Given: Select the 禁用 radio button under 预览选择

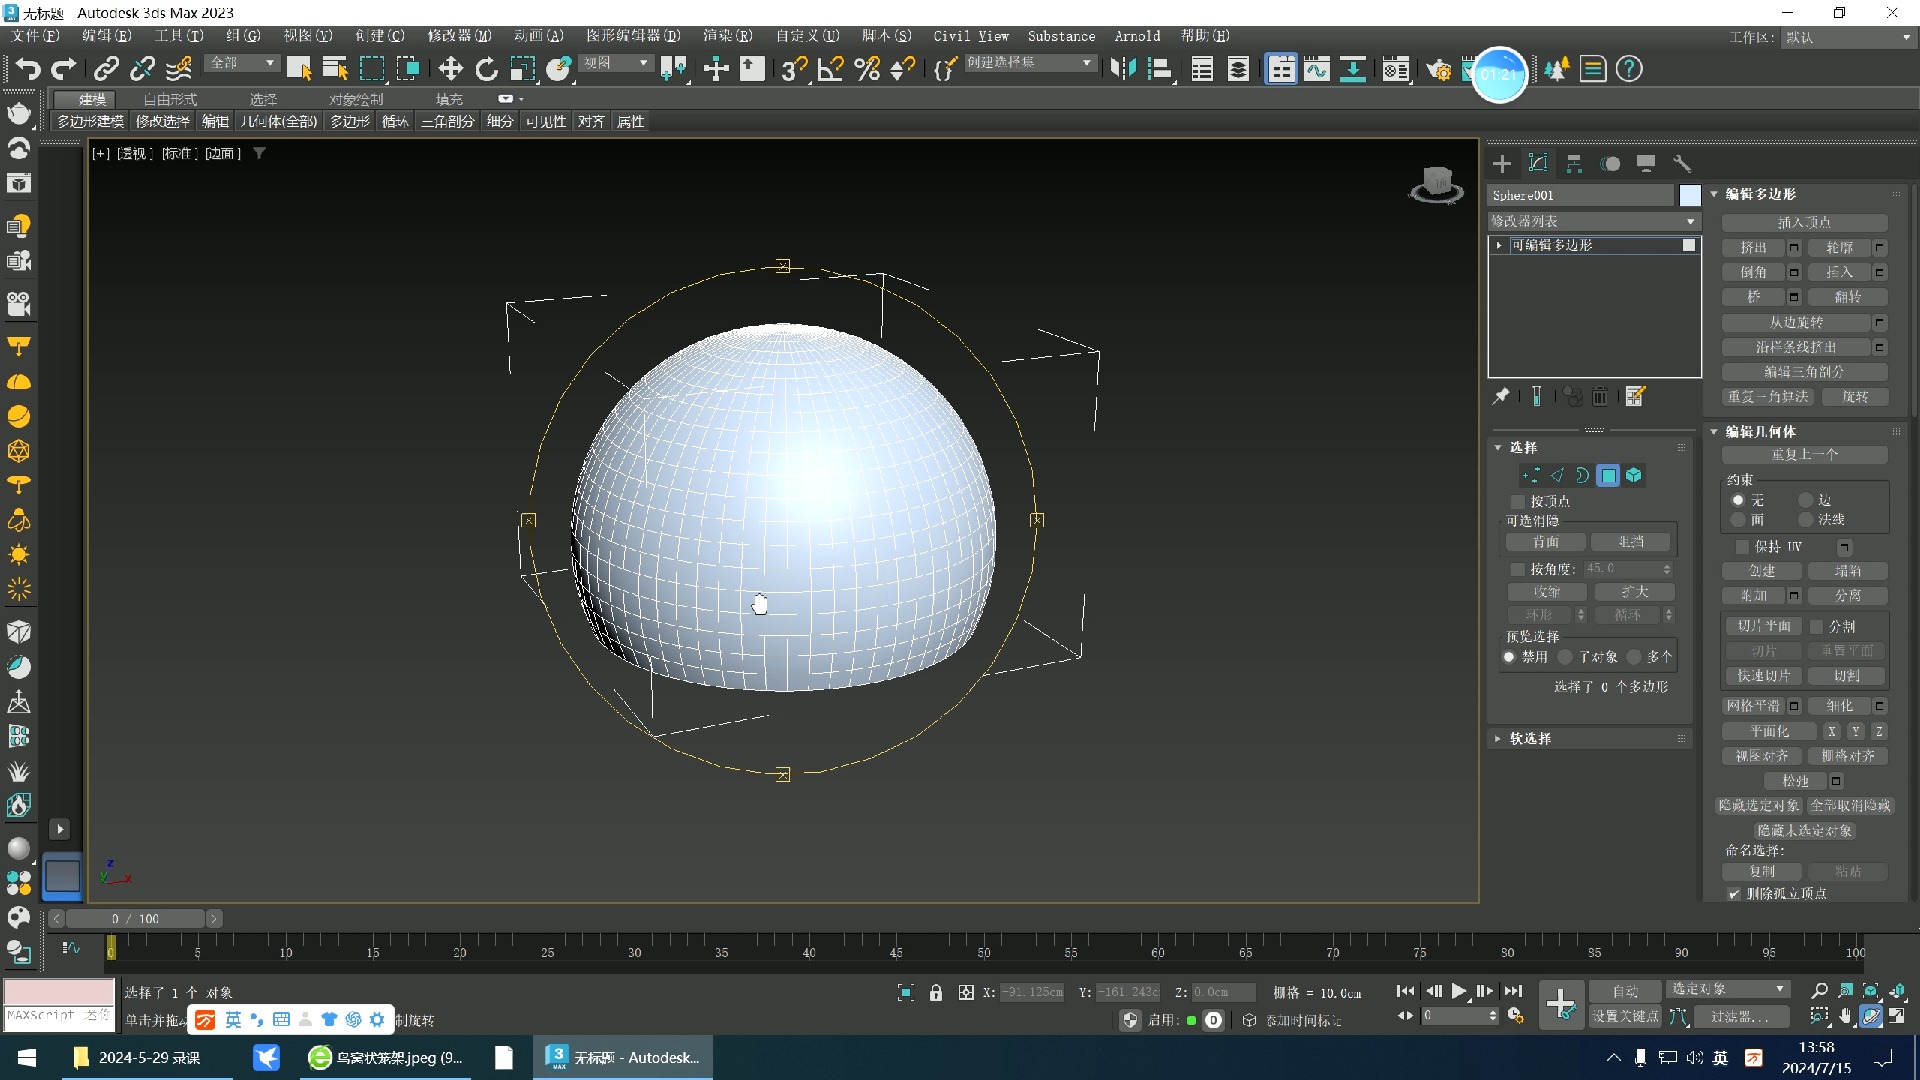Looking at the screenshot, I should tap(1510, 657).
